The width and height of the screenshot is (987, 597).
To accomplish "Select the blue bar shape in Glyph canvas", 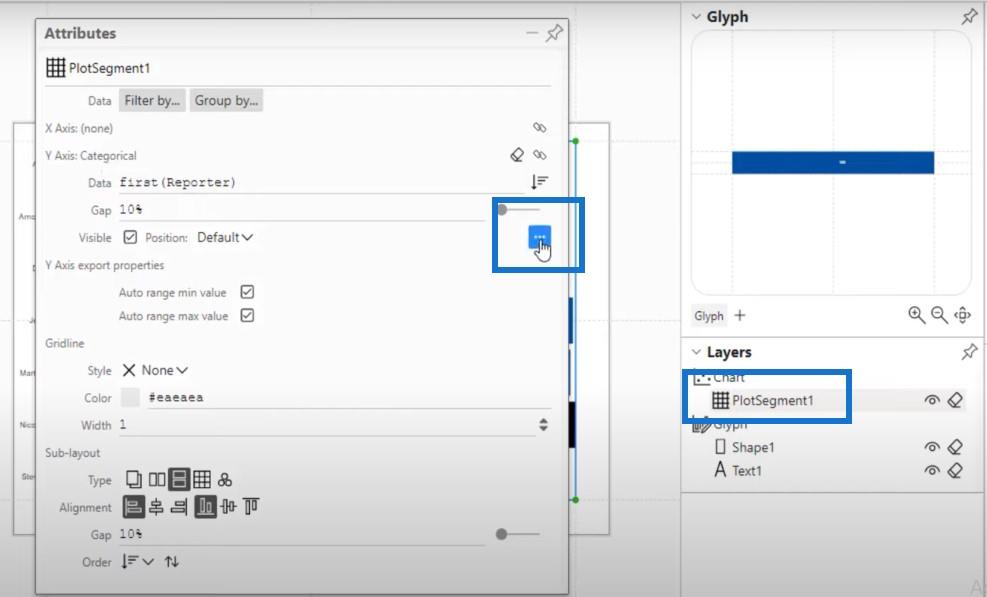I will [833, 162].
